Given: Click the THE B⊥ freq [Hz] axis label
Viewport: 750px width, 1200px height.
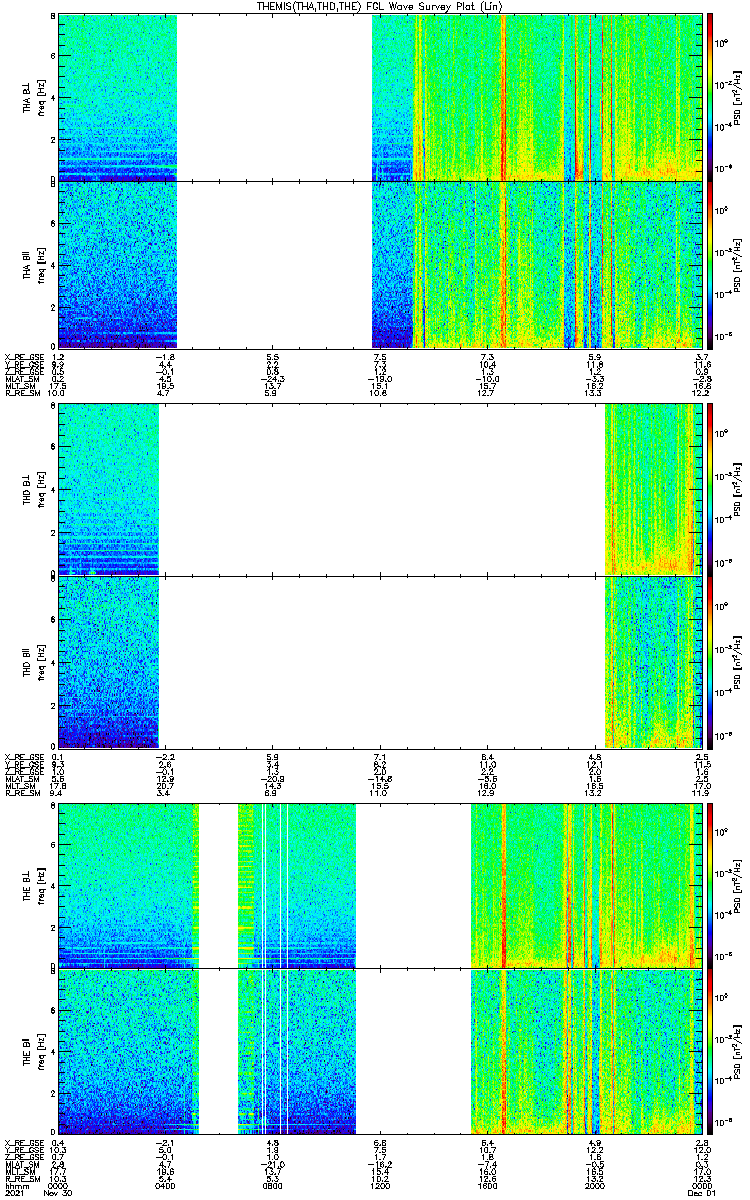Looking at the screenshot, I should coord(40,885).
